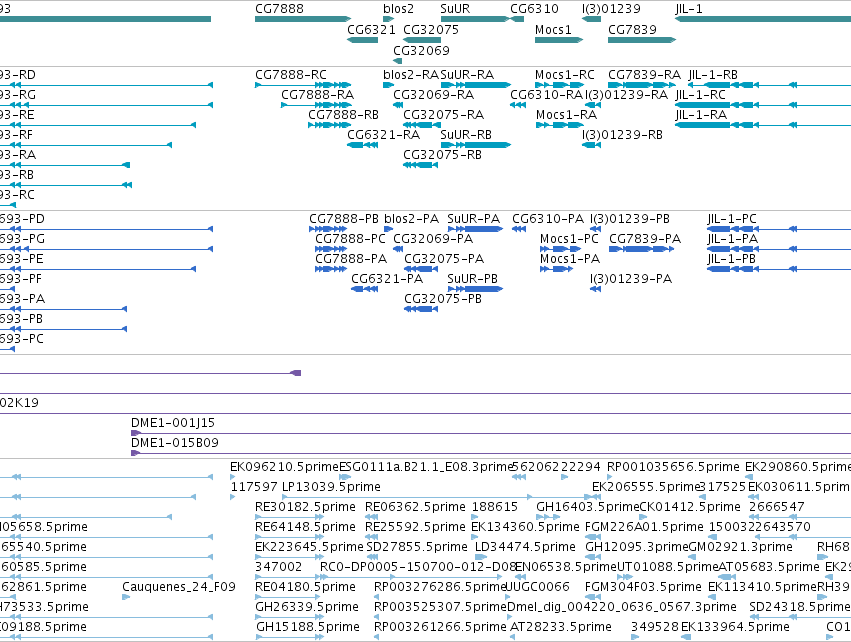Click transcript CG7888-RB
851x642 pixels.
click(x=344, y=115)
